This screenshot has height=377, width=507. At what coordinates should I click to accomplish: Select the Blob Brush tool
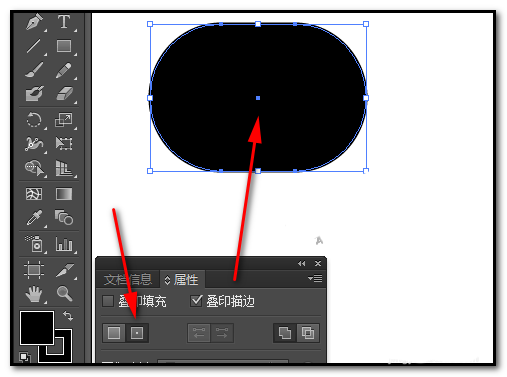click(34, 94)
